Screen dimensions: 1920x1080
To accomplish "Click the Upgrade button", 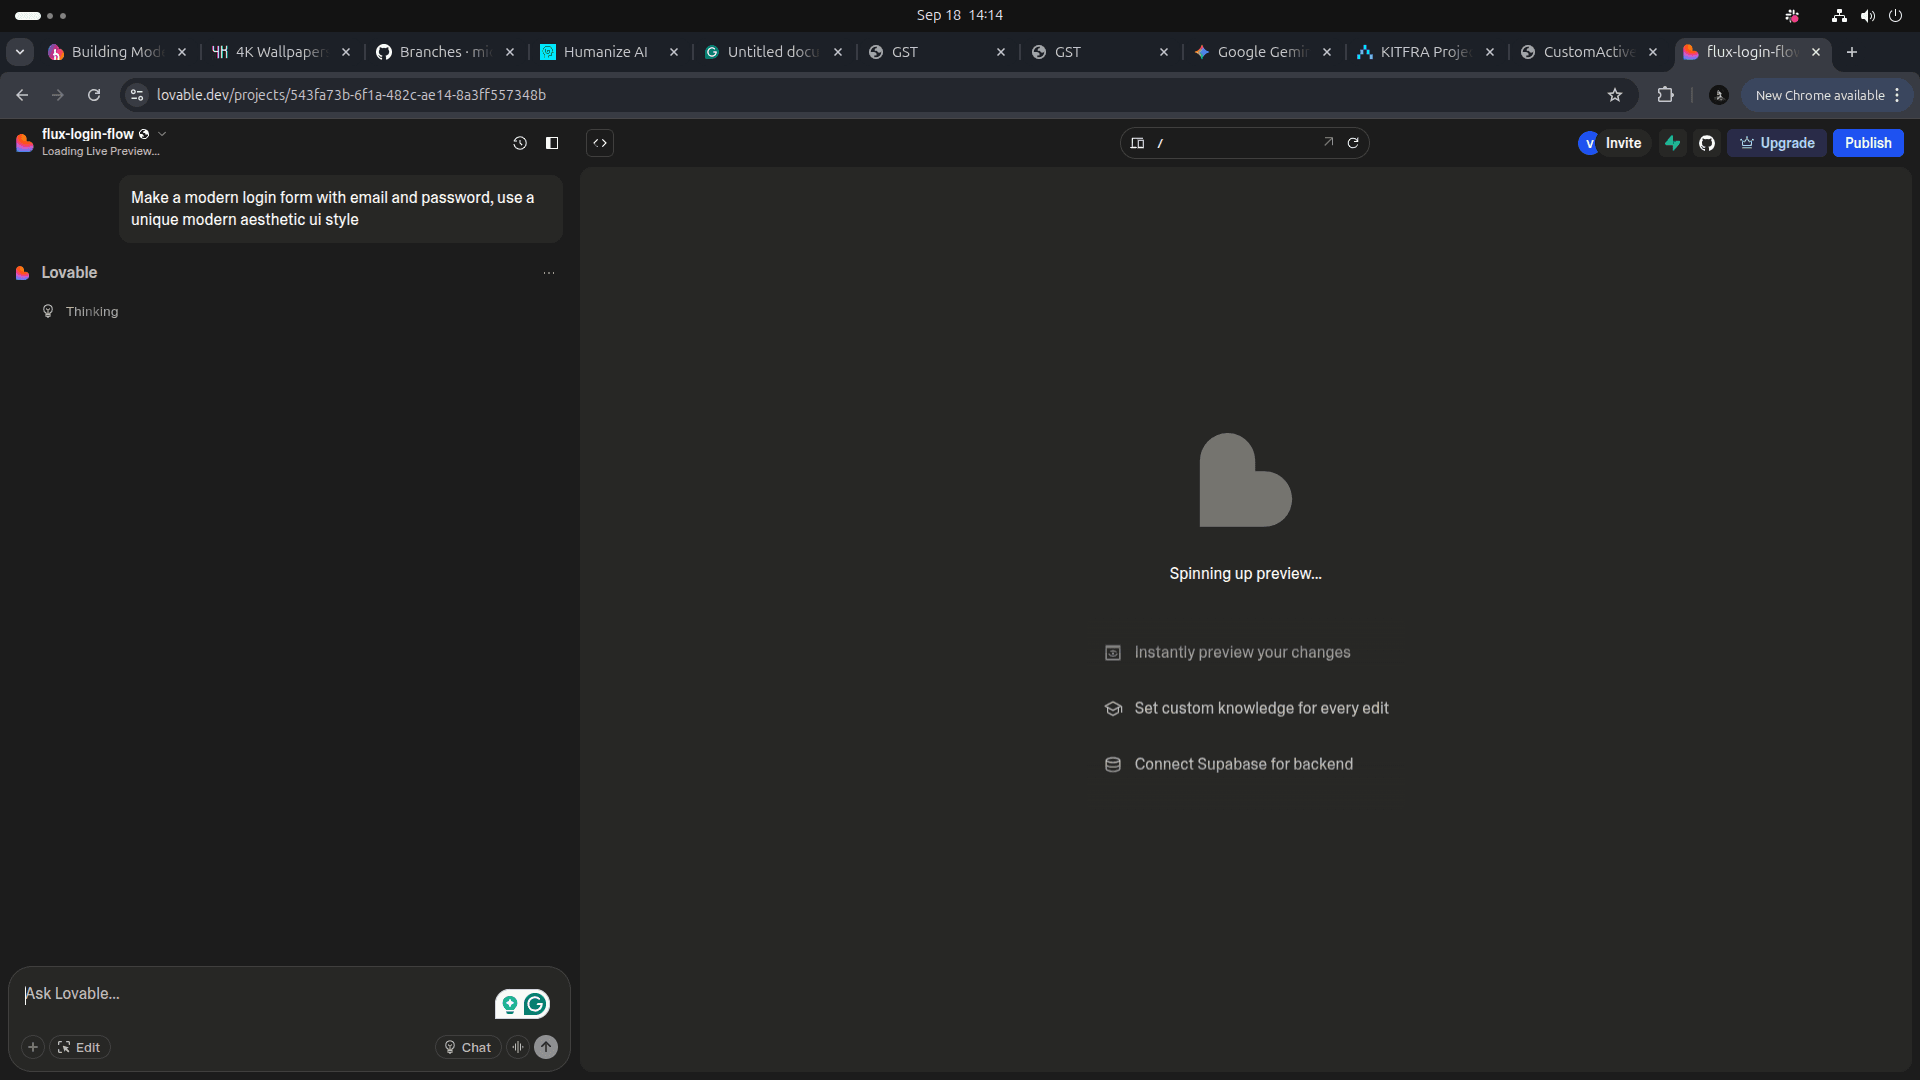I will tap(1777, 143).
